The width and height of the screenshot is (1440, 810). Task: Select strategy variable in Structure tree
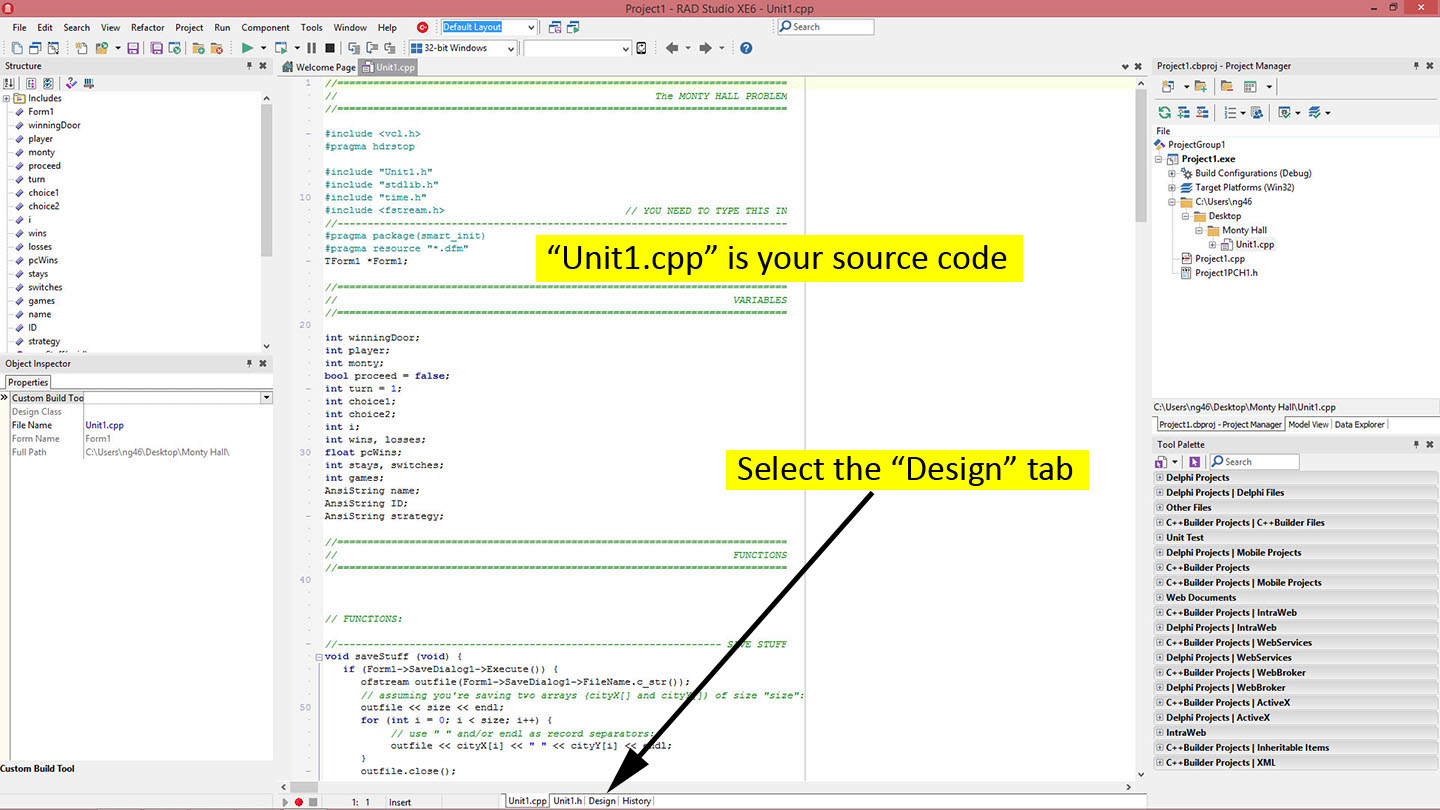click(x=44, y=341)
